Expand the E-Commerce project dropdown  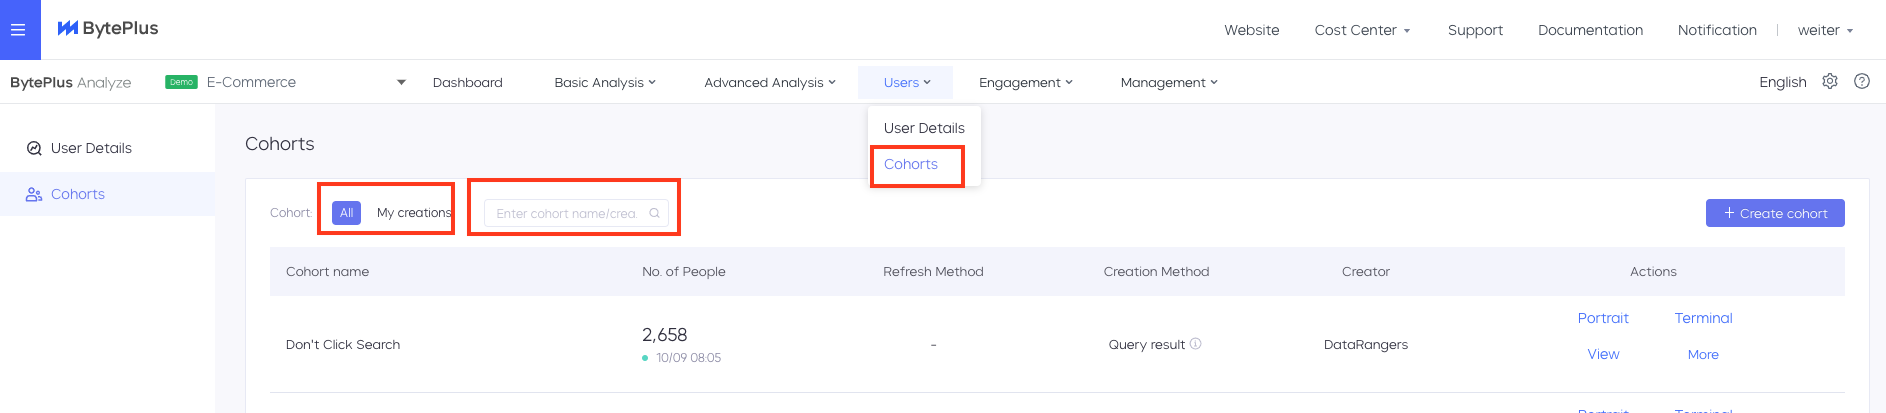pos(401,82)
